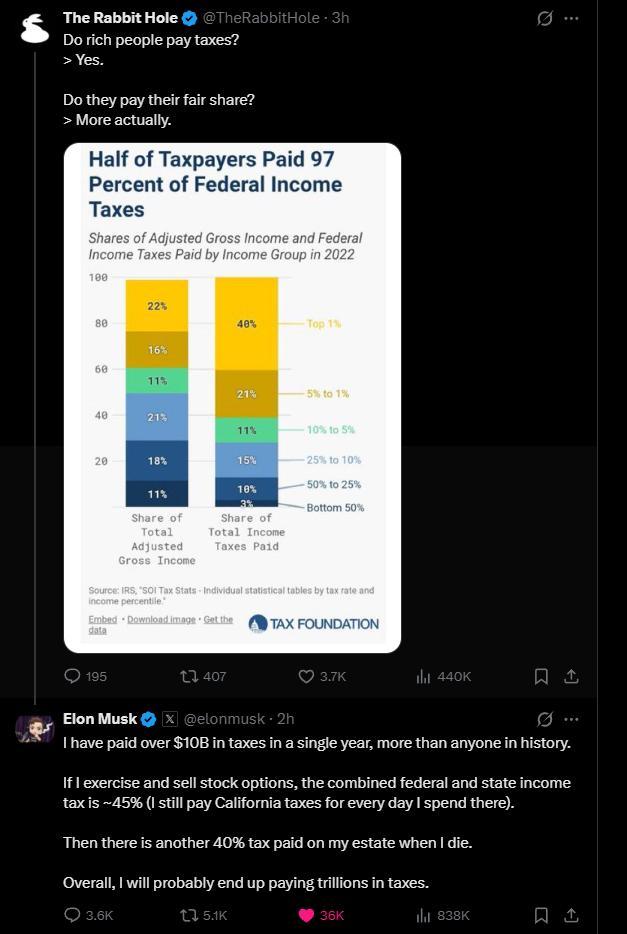
Task: Repost Elon Musk's reply
Action: pos(203,916)
